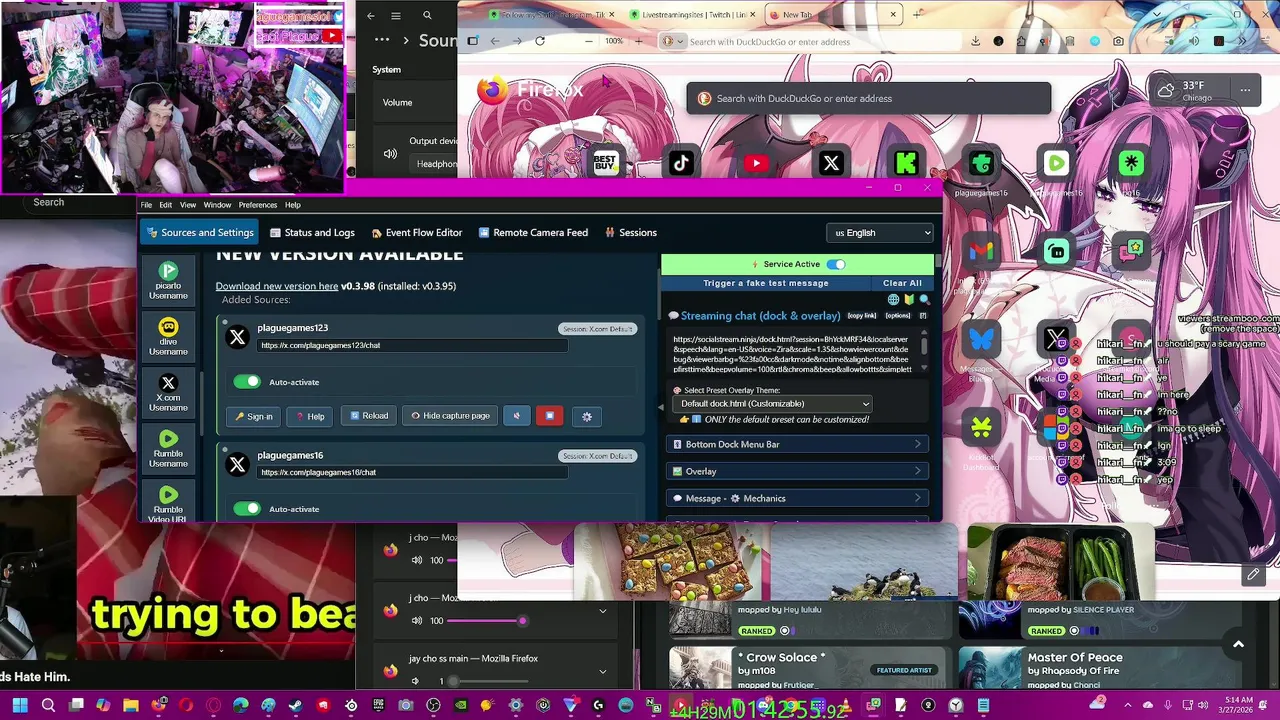Open the Kick shortcut in Firefox
This screenshot has height=720, width=1280.
906,163
